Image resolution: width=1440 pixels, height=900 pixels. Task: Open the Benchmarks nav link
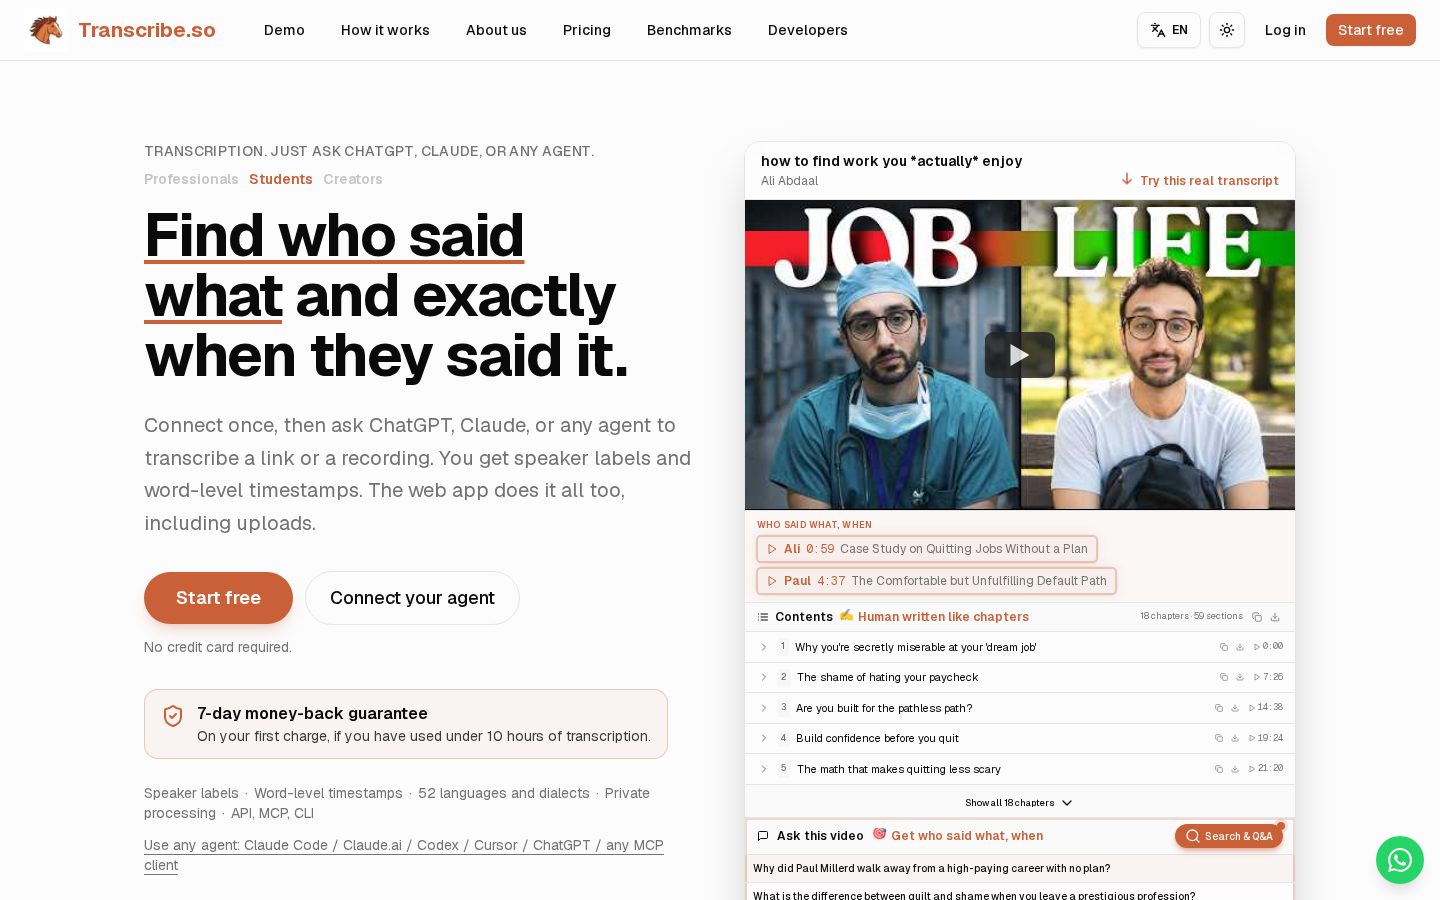point(689,30)
